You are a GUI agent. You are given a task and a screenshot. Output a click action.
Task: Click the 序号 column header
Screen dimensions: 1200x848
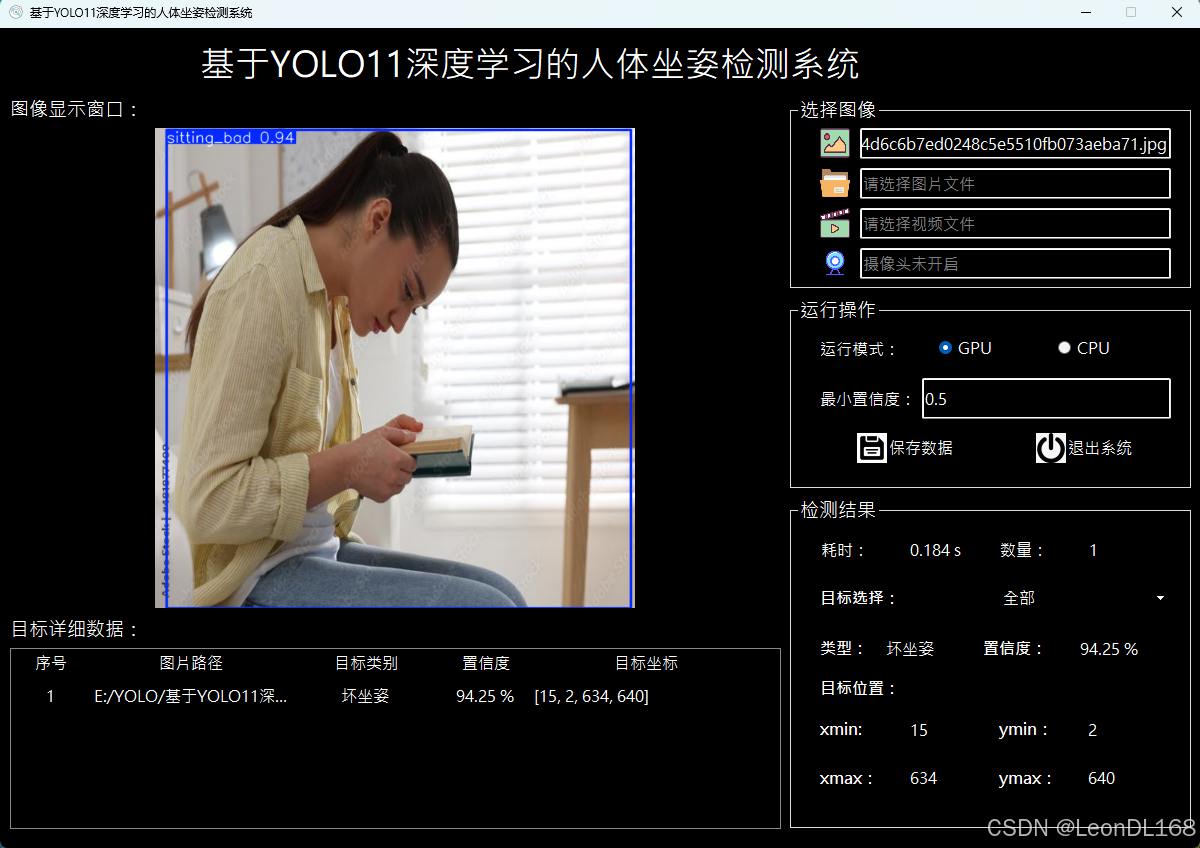coord(51,663)
